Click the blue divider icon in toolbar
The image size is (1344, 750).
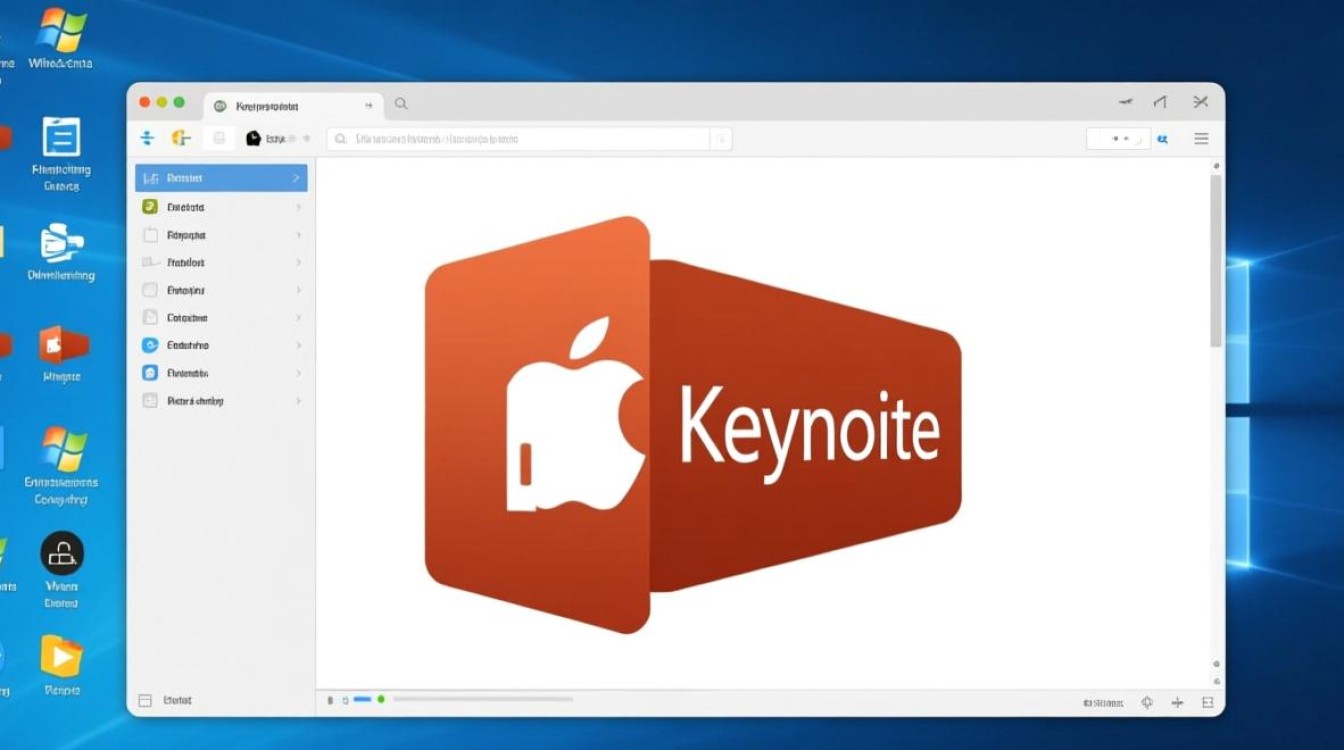(147, 139)
